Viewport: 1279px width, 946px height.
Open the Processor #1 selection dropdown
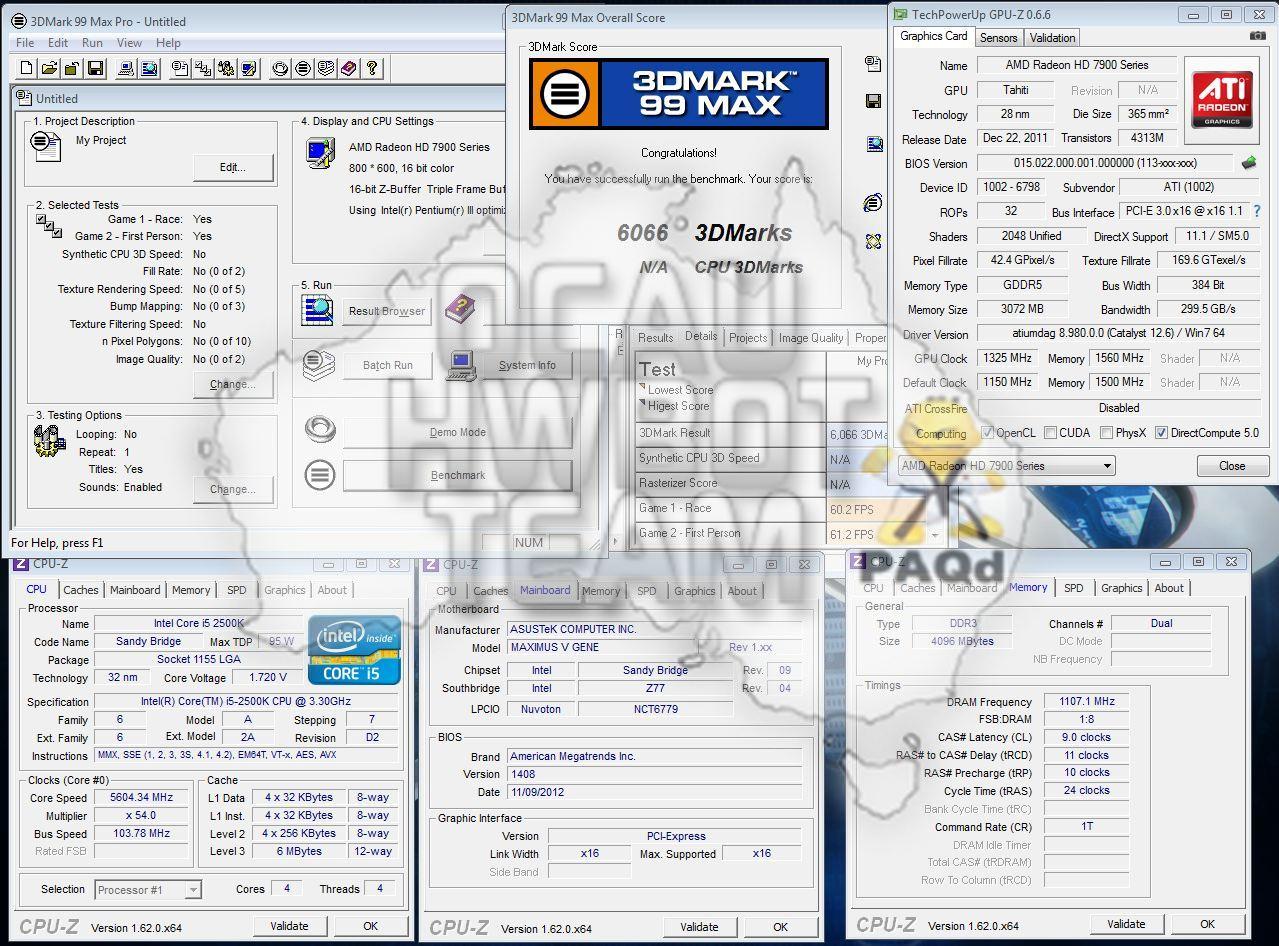148,889
